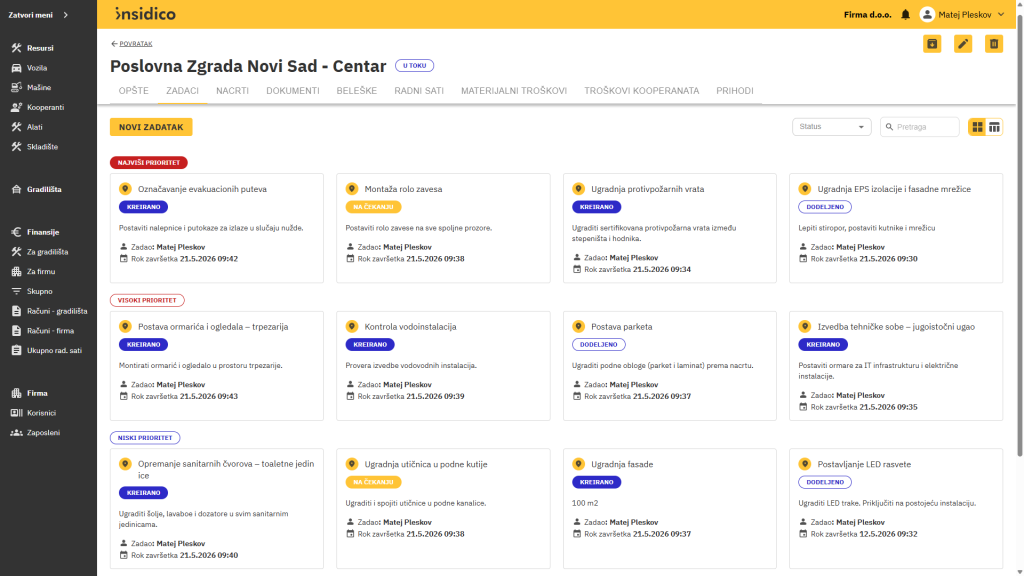The height and width of the screenshot is (576, 1024).
Task: Click the Novi zadatak button
Action: [x=151, y=127]
